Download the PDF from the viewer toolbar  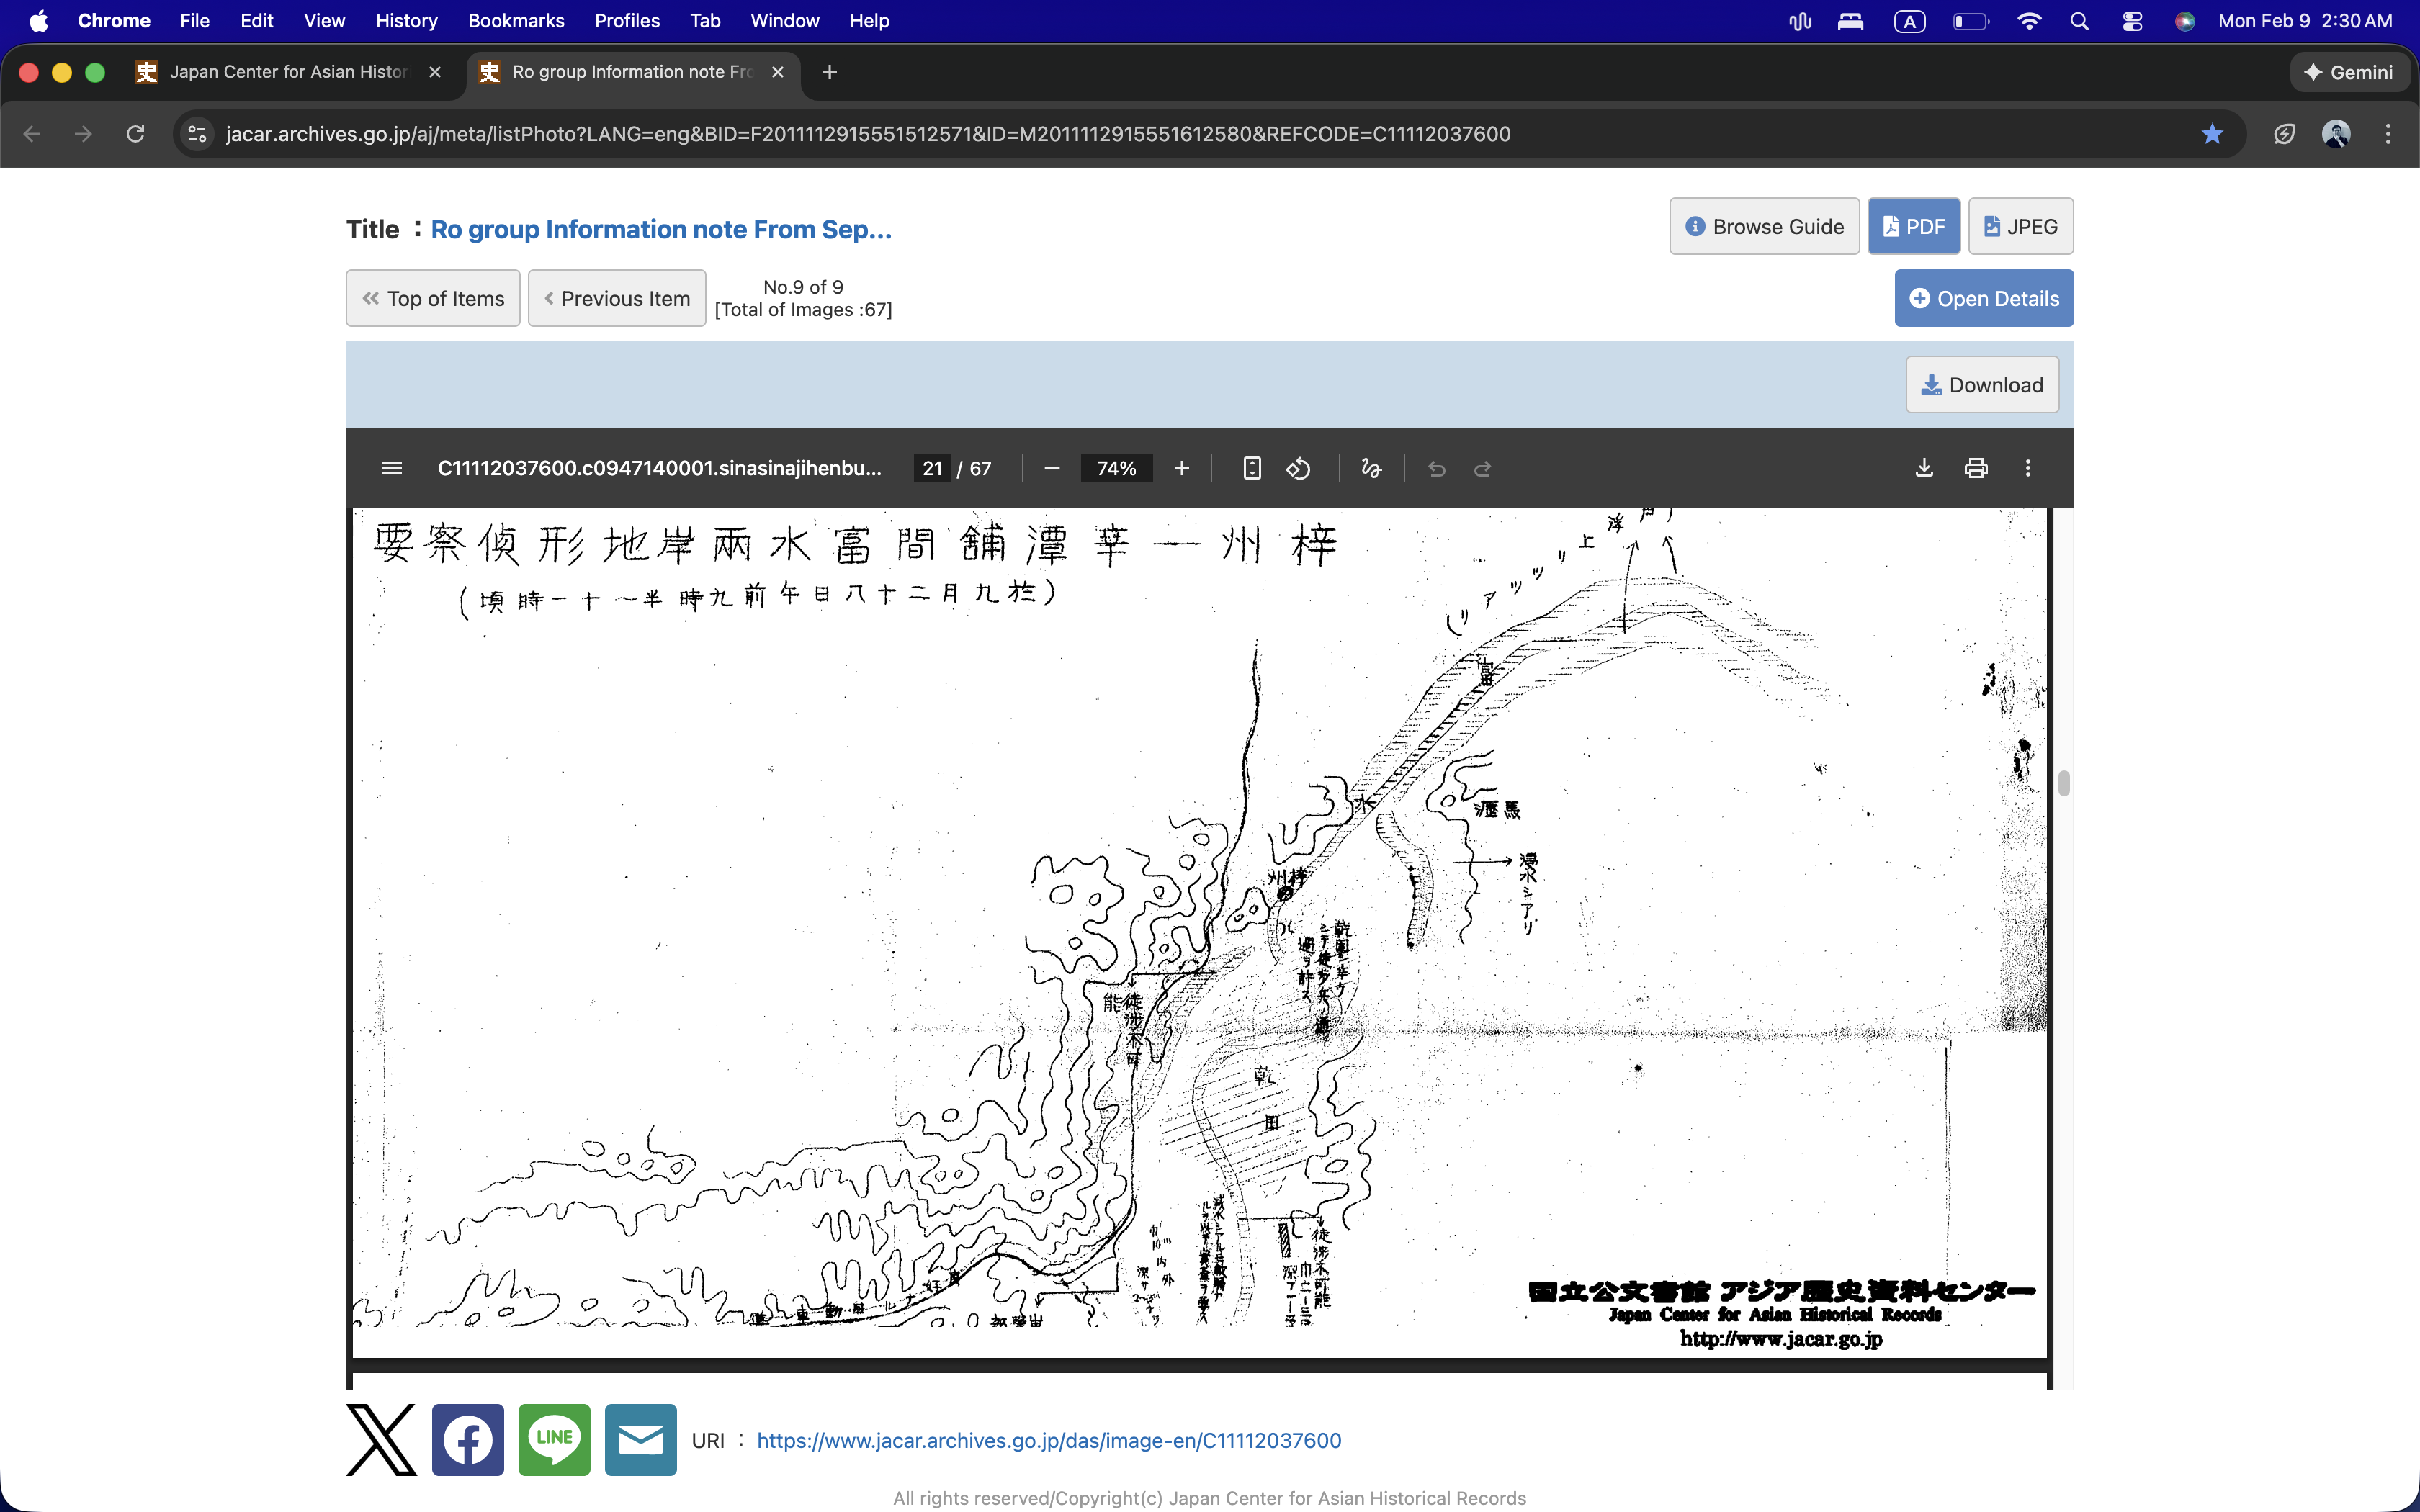1923,468
